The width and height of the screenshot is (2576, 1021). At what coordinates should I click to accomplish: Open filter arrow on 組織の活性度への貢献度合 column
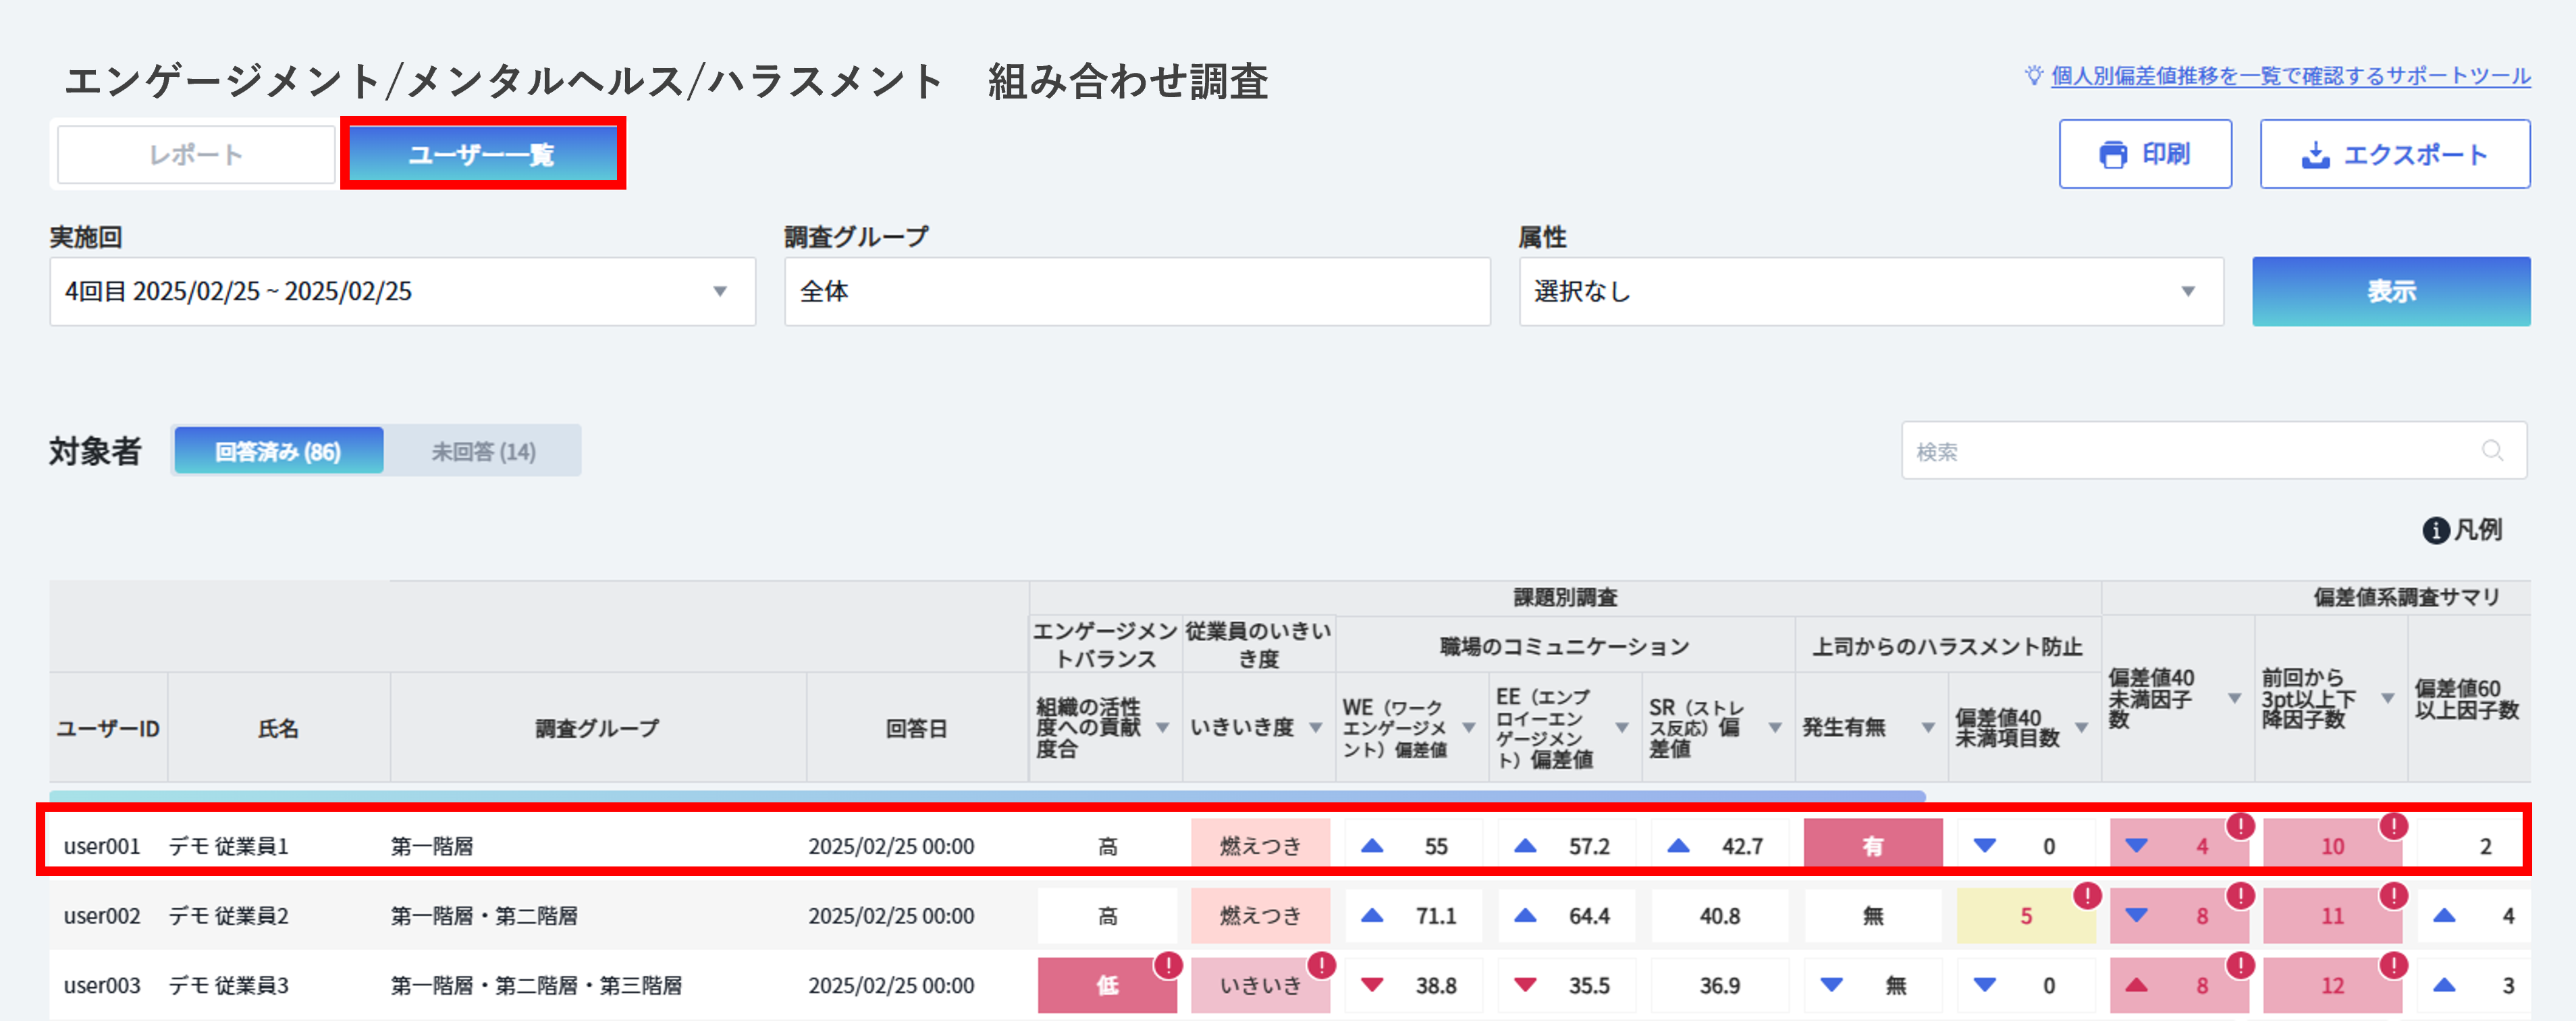pyautogui.click(x=1163, y=728)
